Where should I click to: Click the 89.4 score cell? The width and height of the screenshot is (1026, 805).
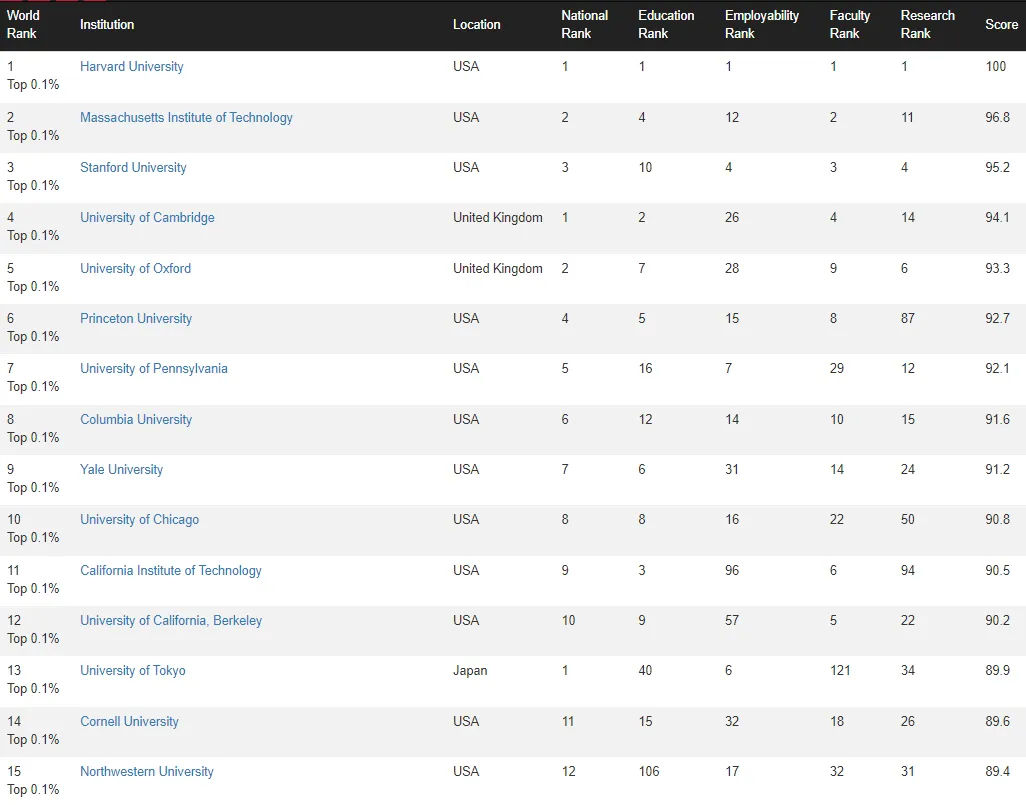pos(997,772)
